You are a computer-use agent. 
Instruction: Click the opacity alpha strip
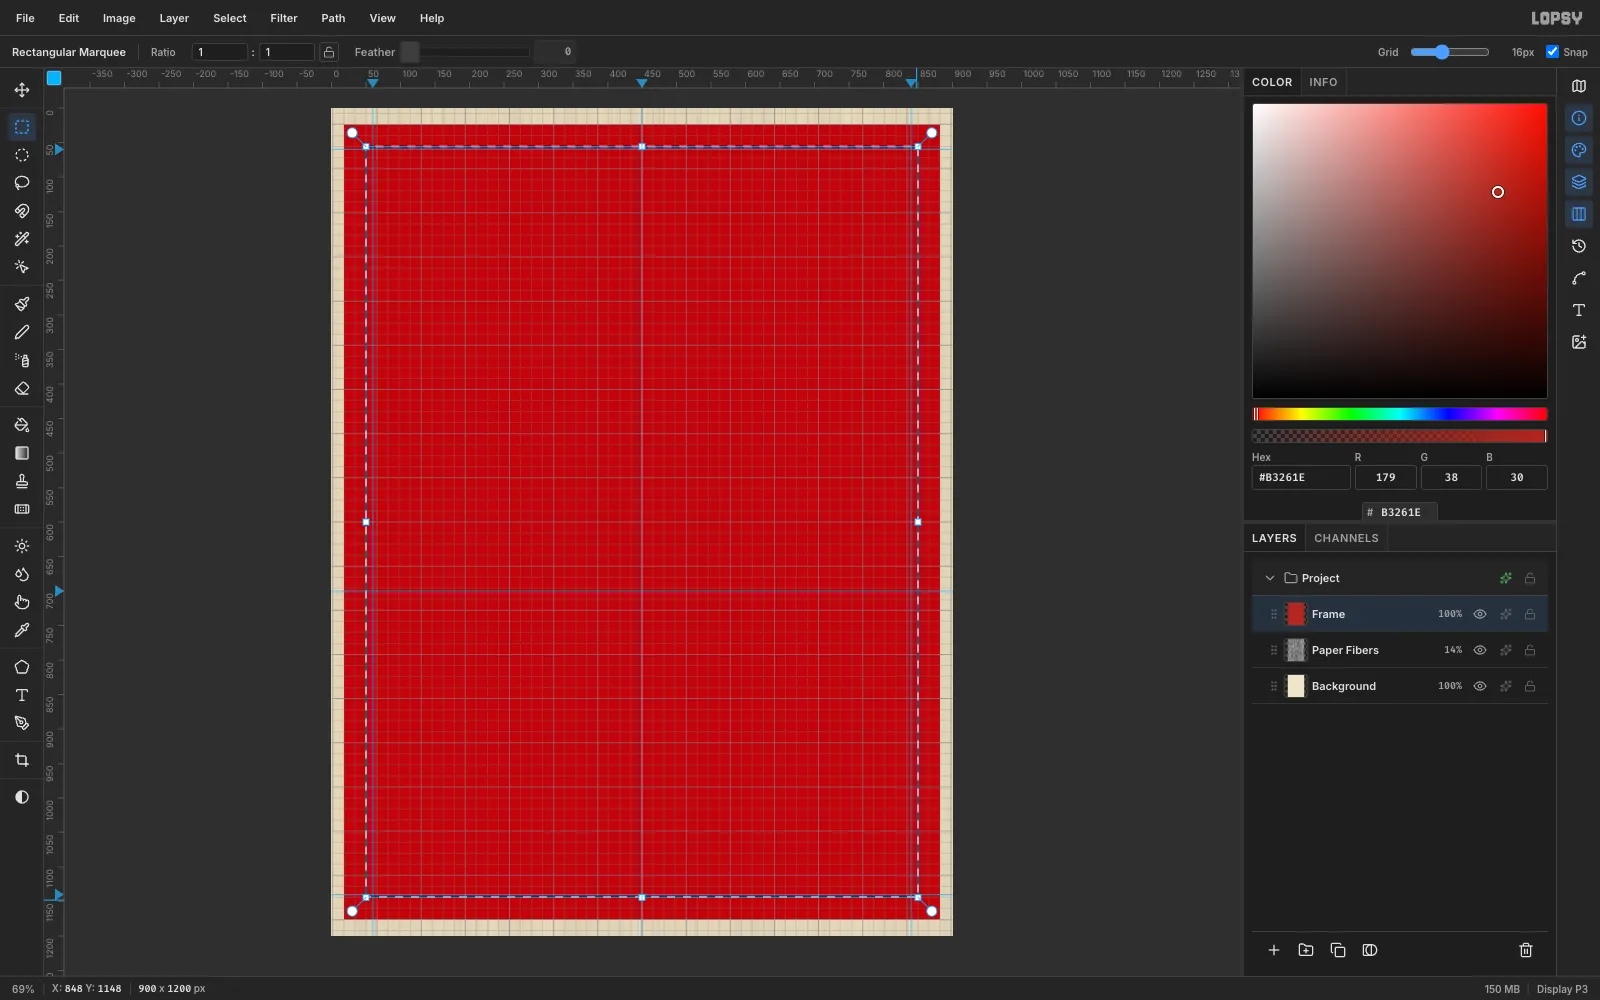point(1400,436)
